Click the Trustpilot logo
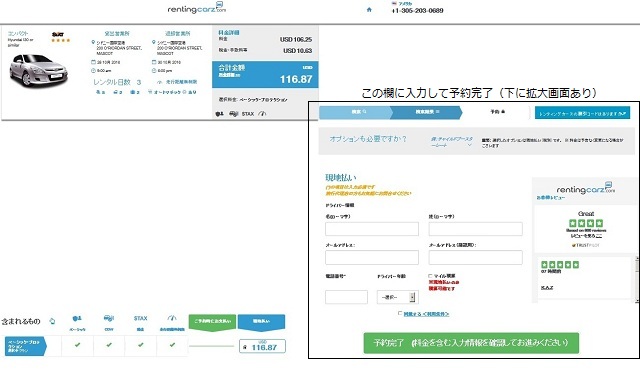This screenshot has height=384, width=640. 586,245
